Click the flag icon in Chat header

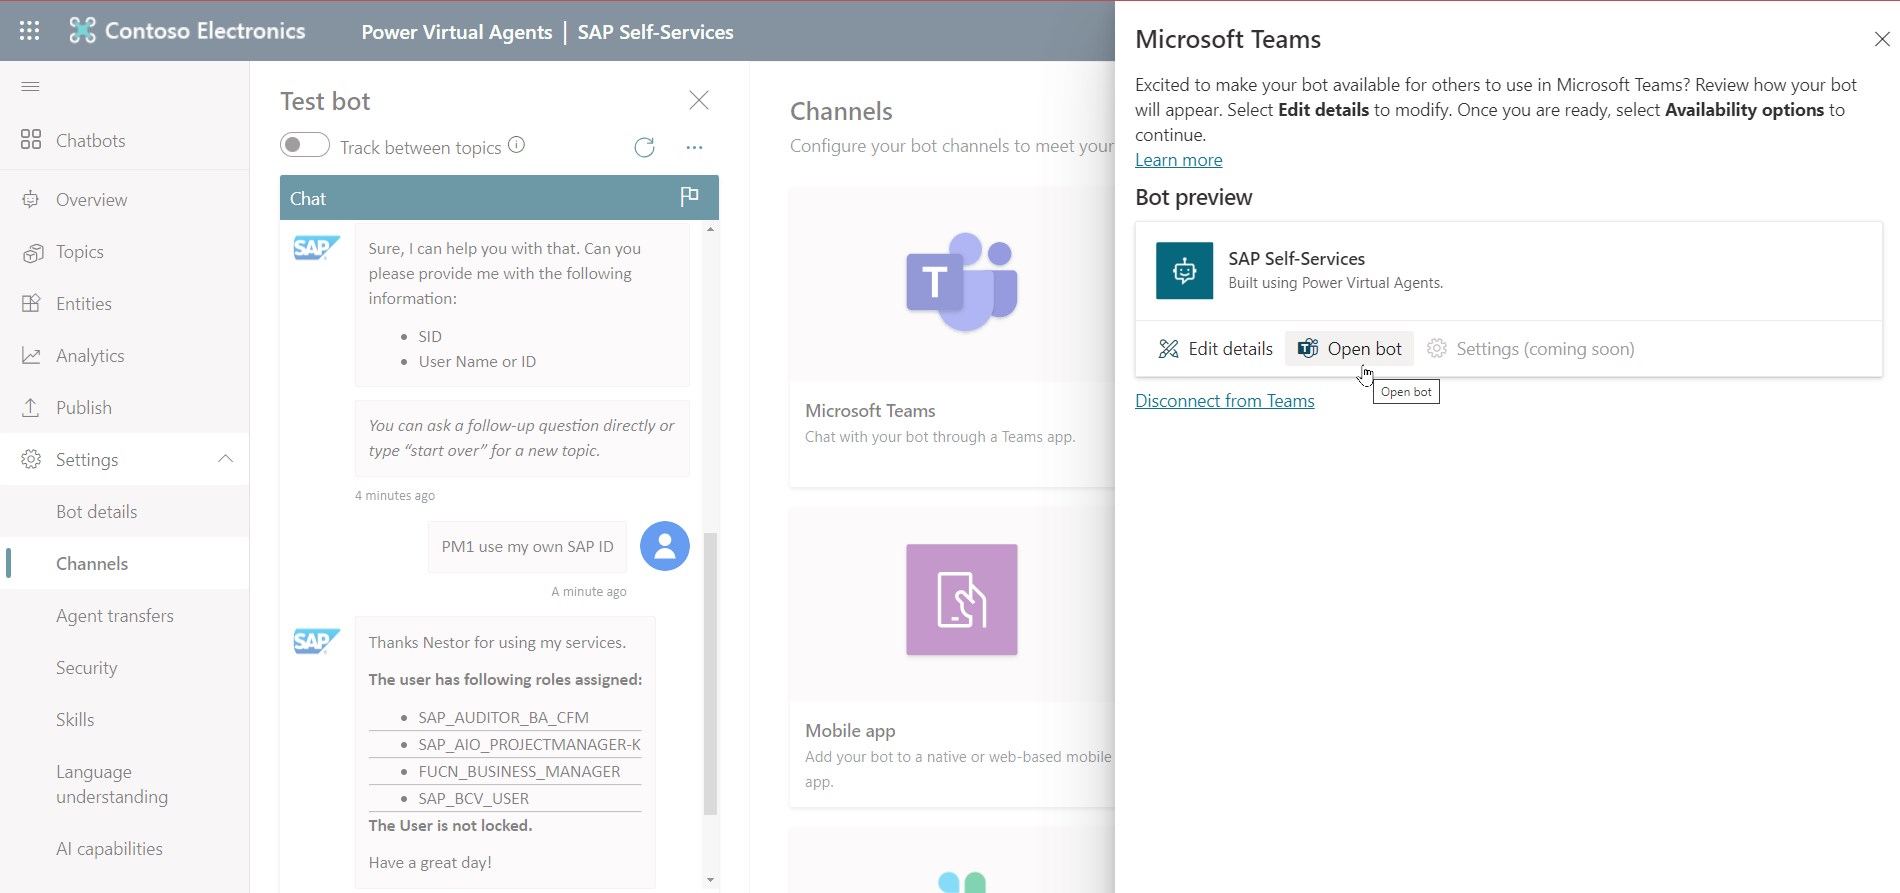pos(689,196)
